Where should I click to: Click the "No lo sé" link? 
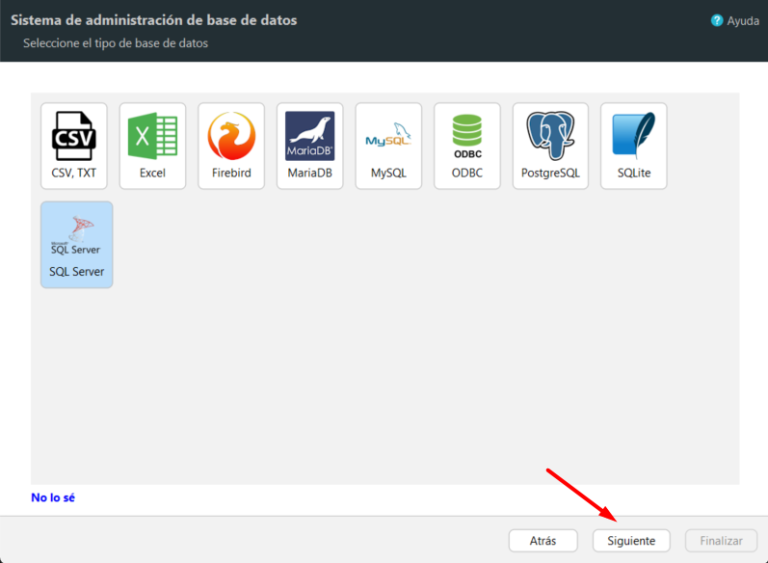point(53,498)
